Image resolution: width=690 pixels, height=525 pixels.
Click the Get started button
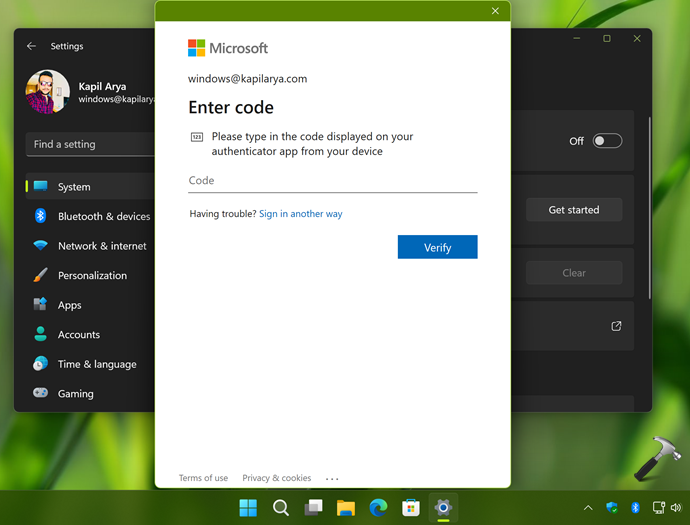coord(574,210)
